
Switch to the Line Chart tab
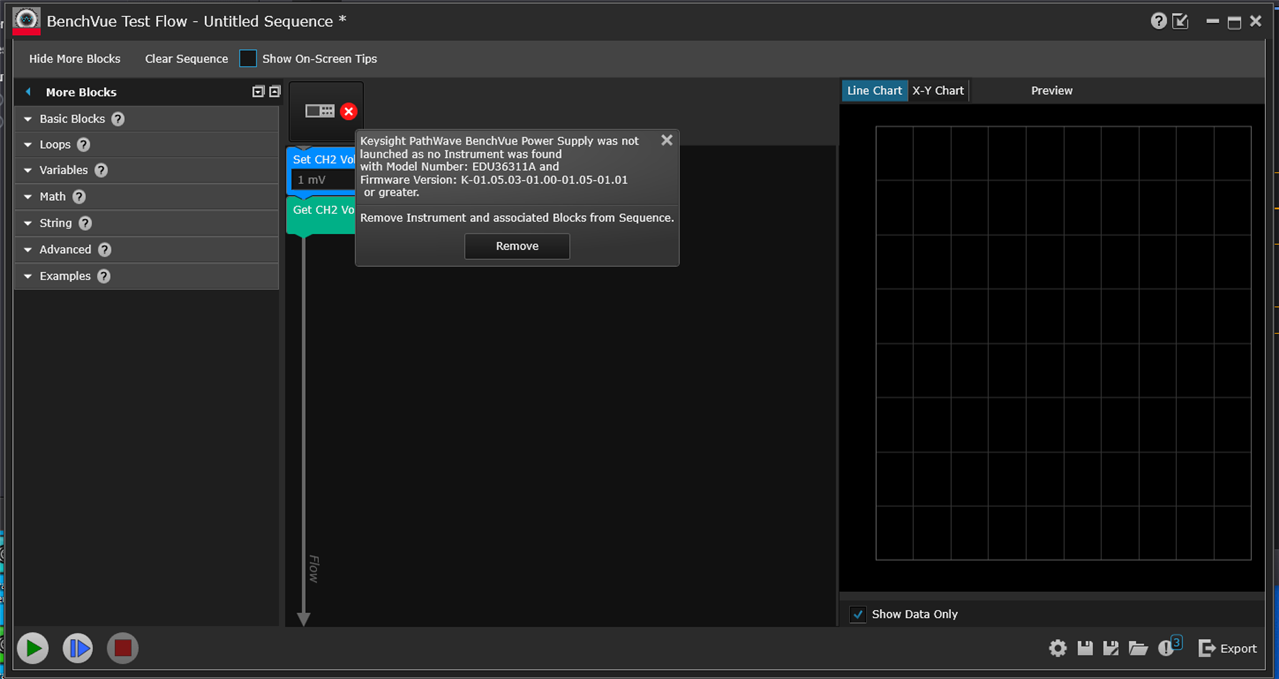click(x=874, y=90)
